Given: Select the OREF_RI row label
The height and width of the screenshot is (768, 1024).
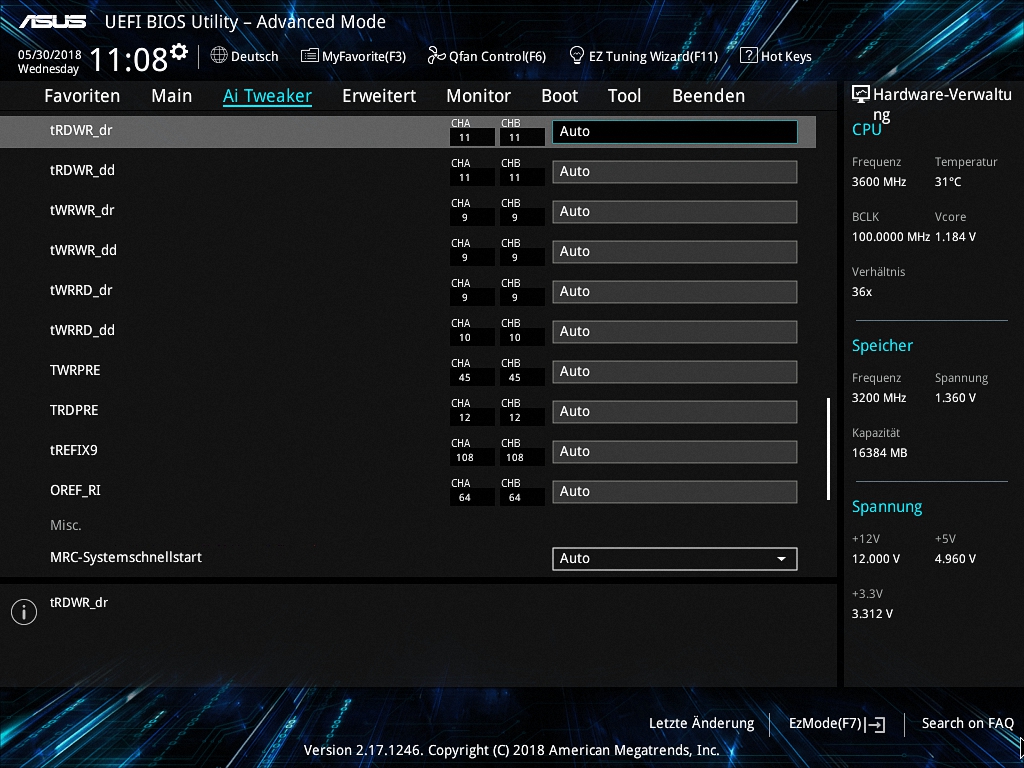Looking at the screenshot, I should 75,490.
